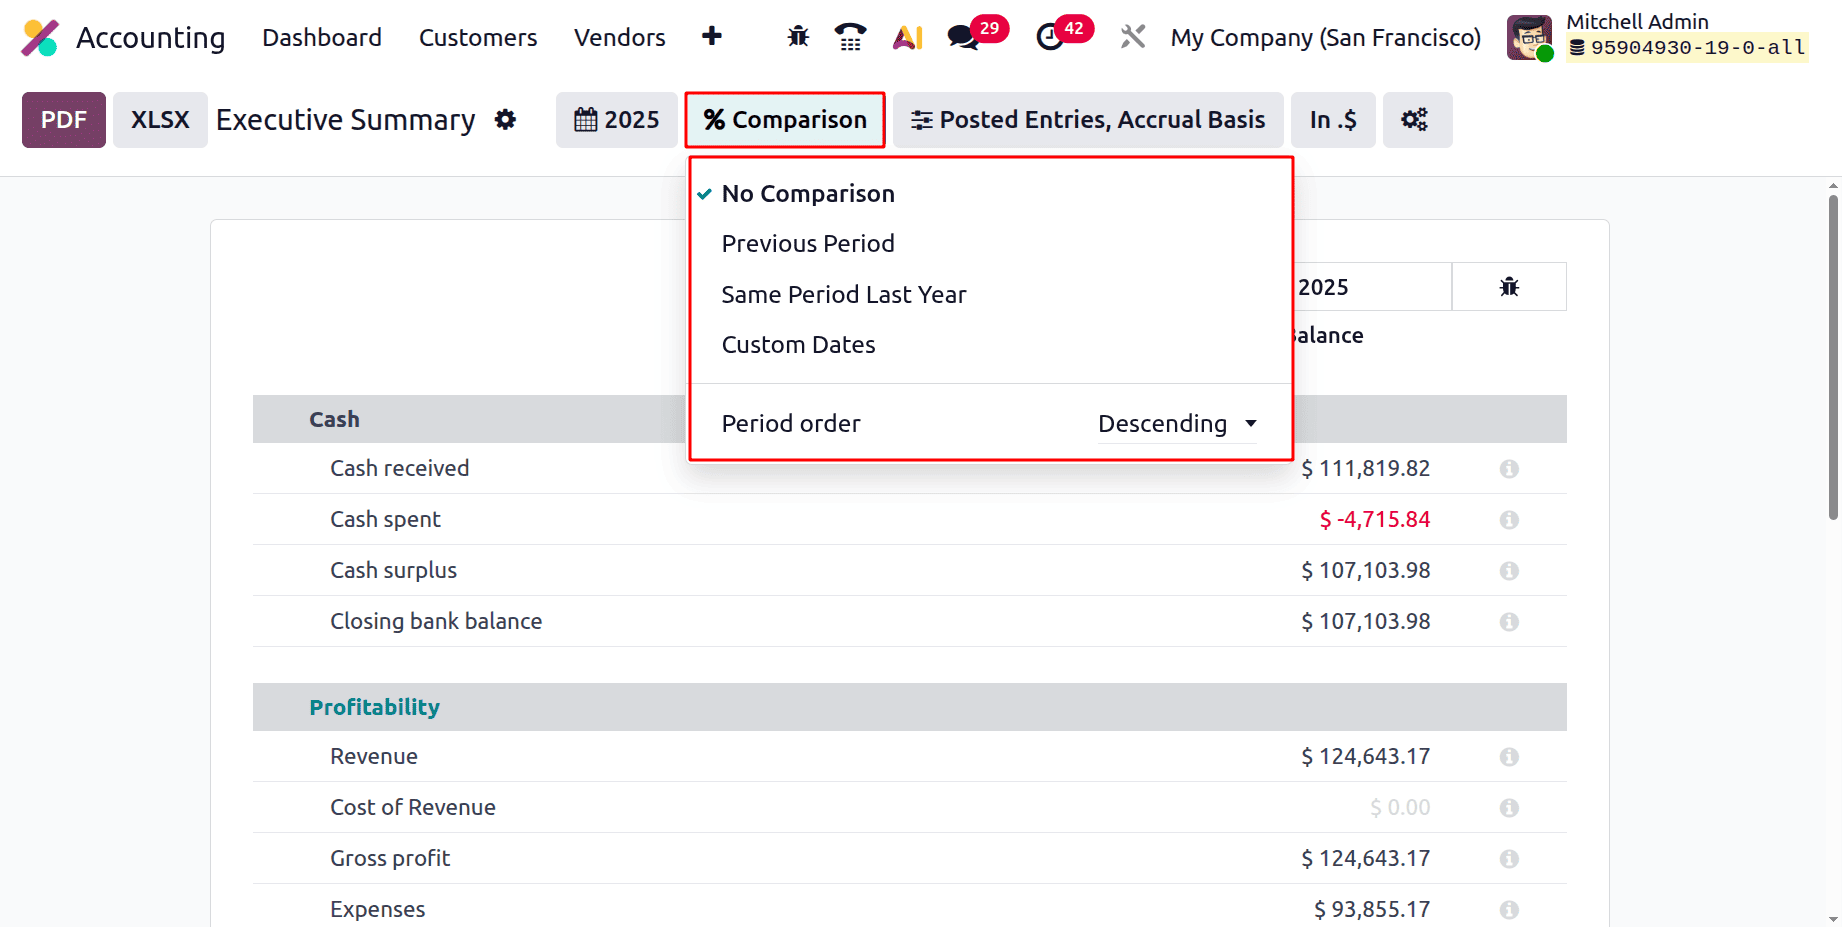Export the report as PDF
This screenshot has width=1842, height=927.
click(x=63, y=119)
